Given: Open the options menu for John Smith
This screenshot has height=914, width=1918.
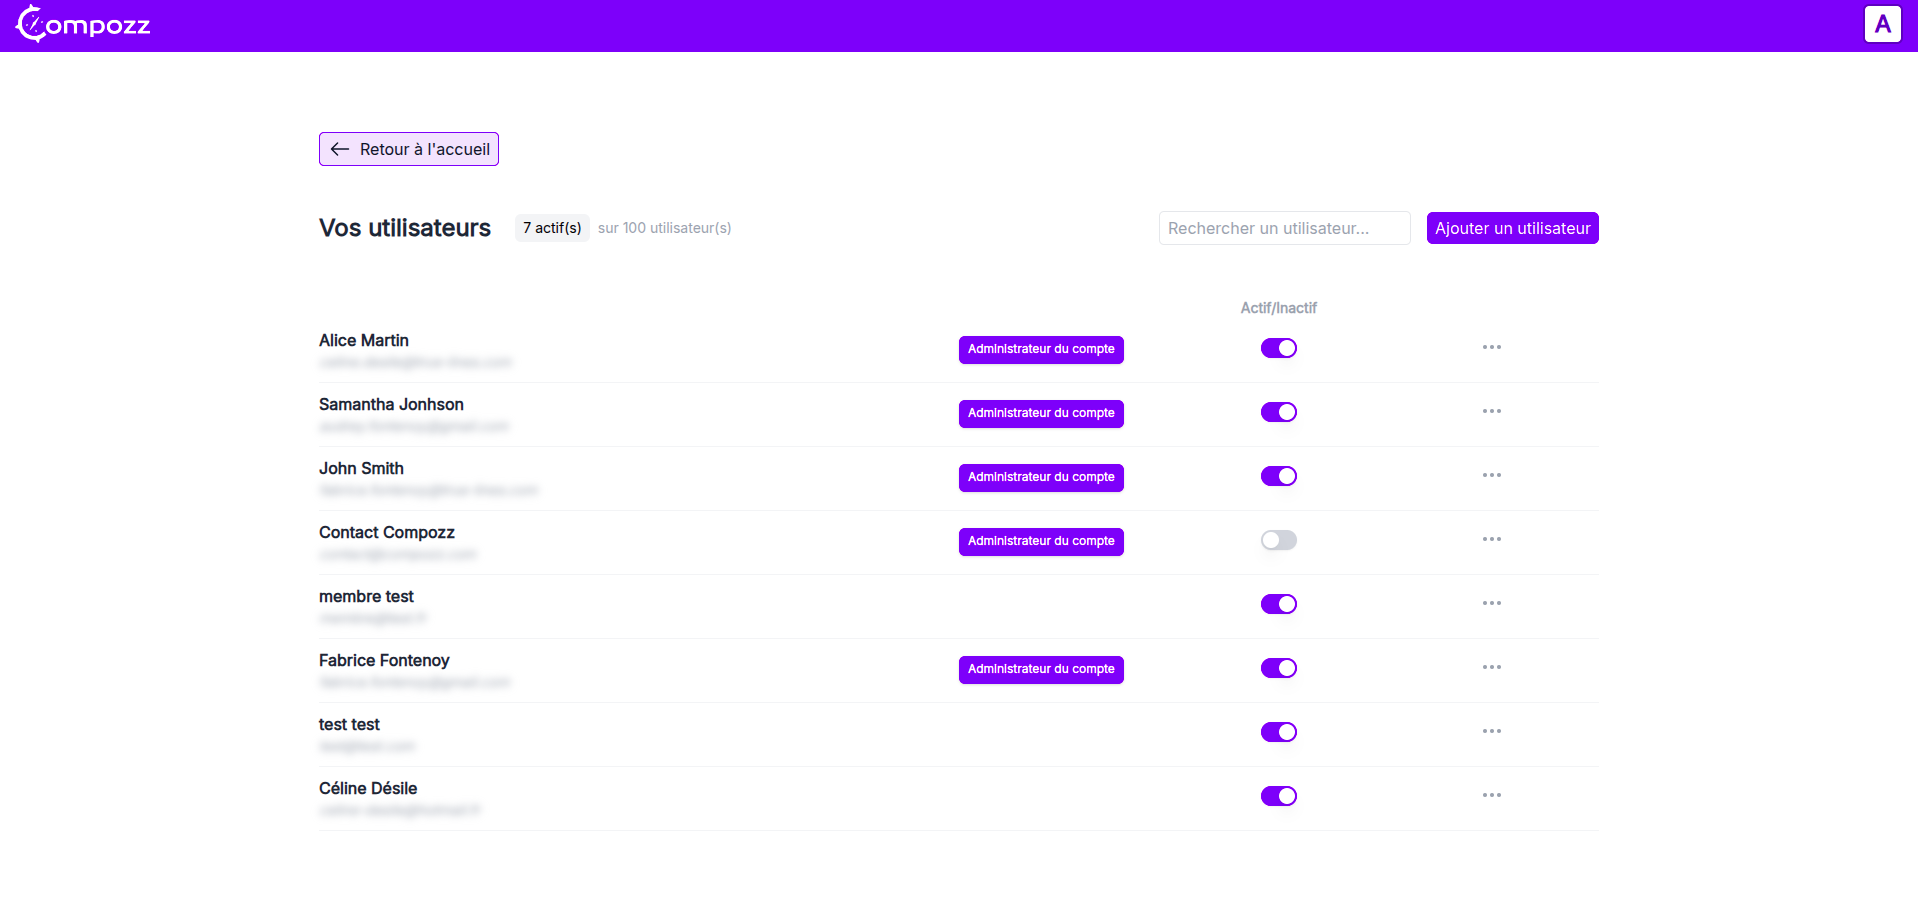Looking at the screenshot, I should tap(1491, 475).
